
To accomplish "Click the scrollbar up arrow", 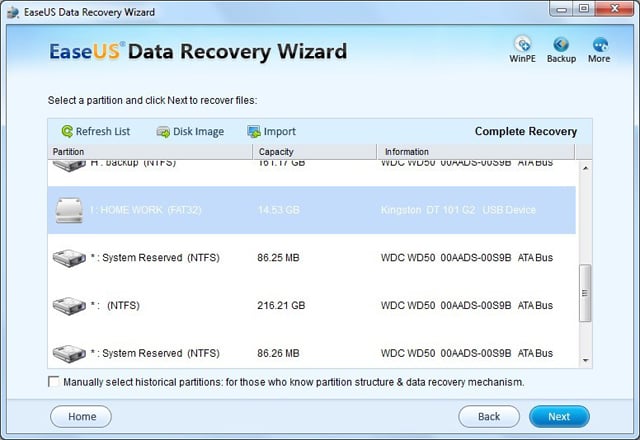I will tap(585, 168).
